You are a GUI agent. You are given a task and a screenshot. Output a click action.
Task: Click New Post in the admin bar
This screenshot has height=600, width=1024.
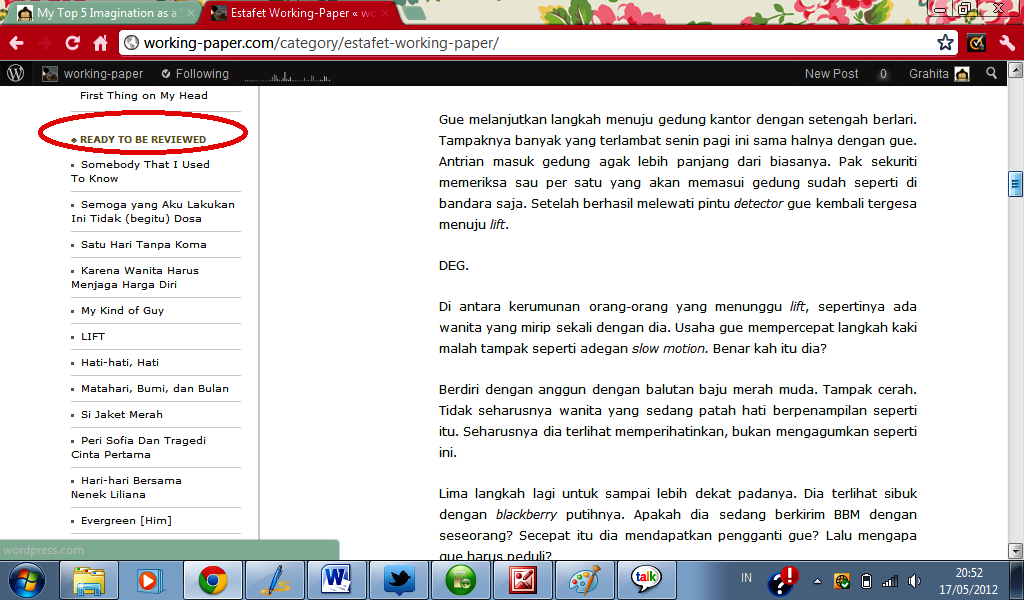(x=831, y=73)
